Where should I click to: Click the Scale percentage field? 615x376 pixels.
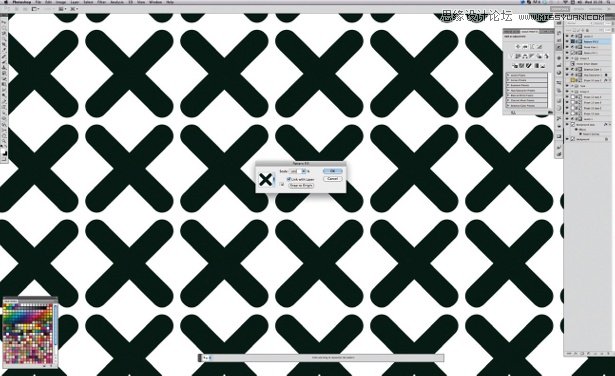click(295, 171)
